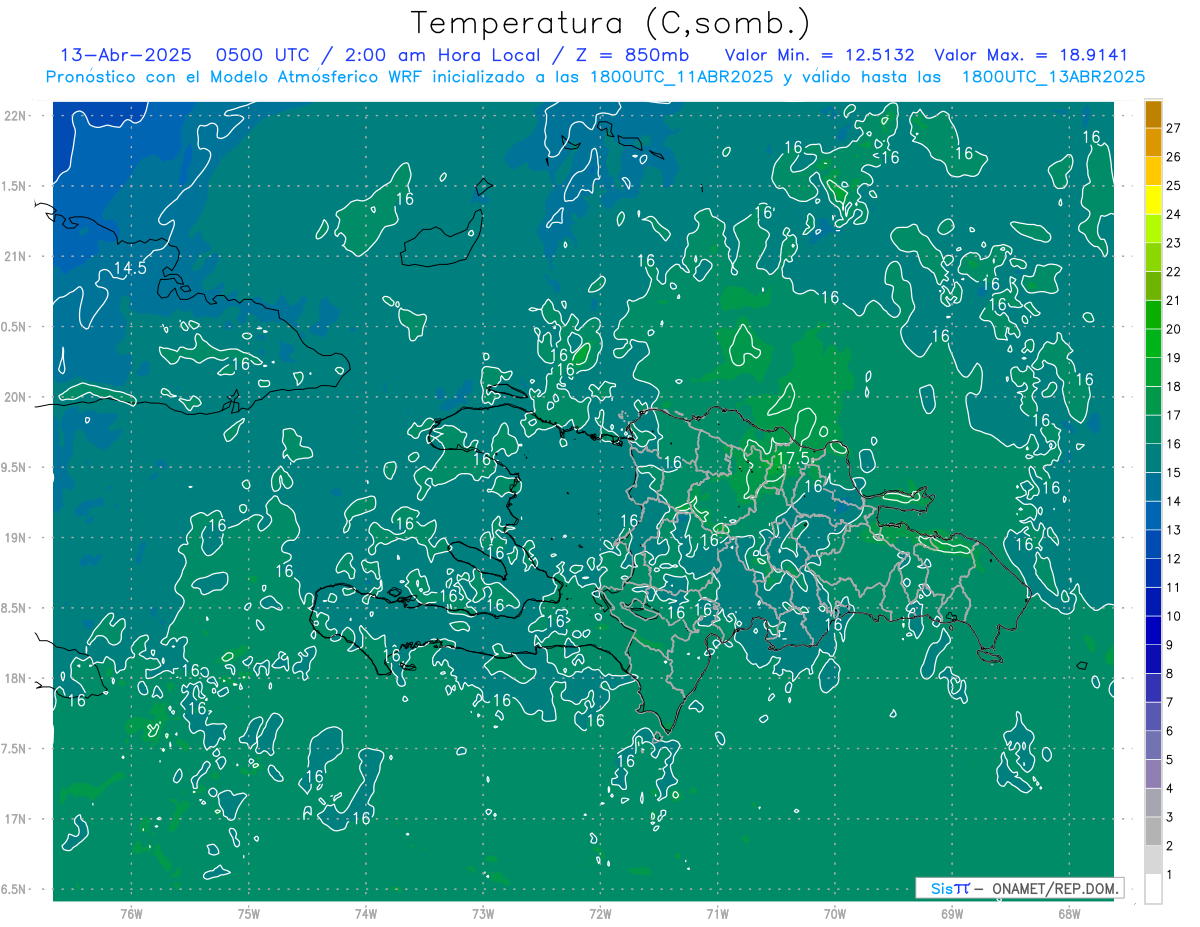
Task: Click the "75W" longitude axis label
Action: (x=249, y=914)
